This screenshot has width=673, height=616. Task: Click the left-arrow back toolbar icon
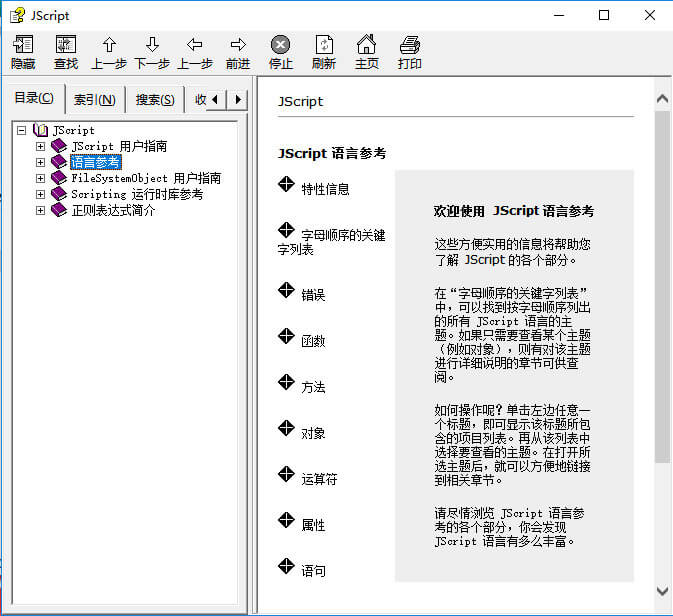195,45
